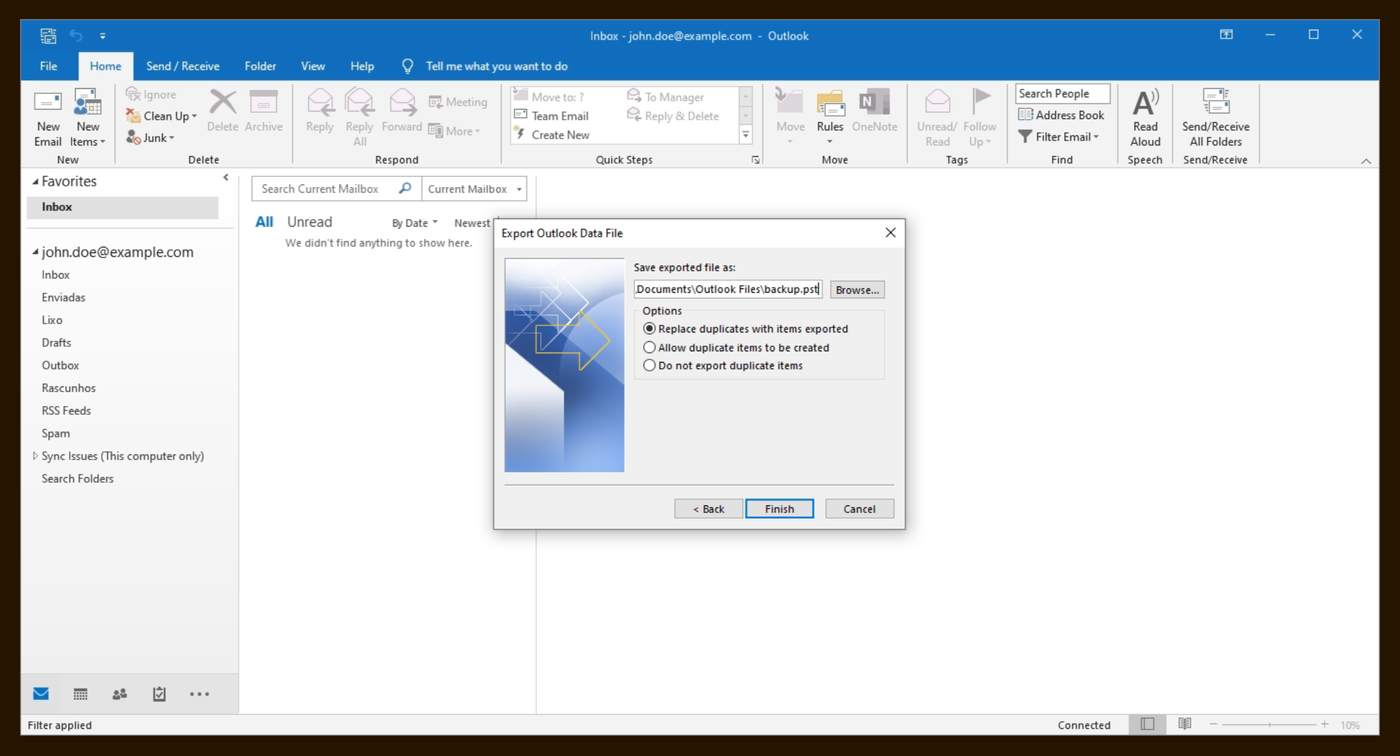The image size is (1400, 756).
Task: Expand the Junk dropdown
Action: tap(151, 138)
